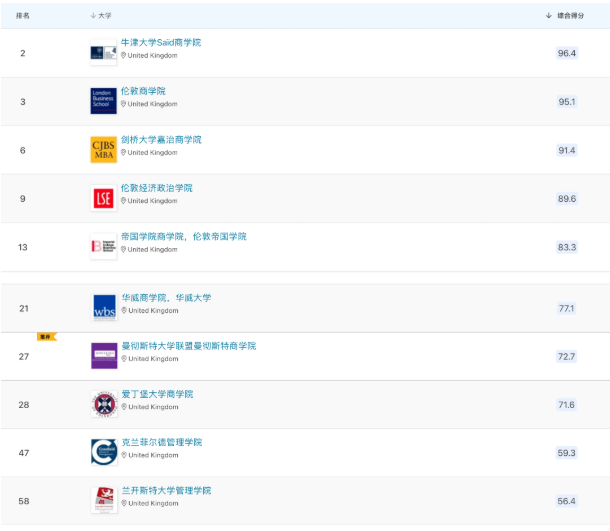This screenshot has height=531, width=610.
Task: Open 牛津大学Said商学院 link
Action: (161, 42)
